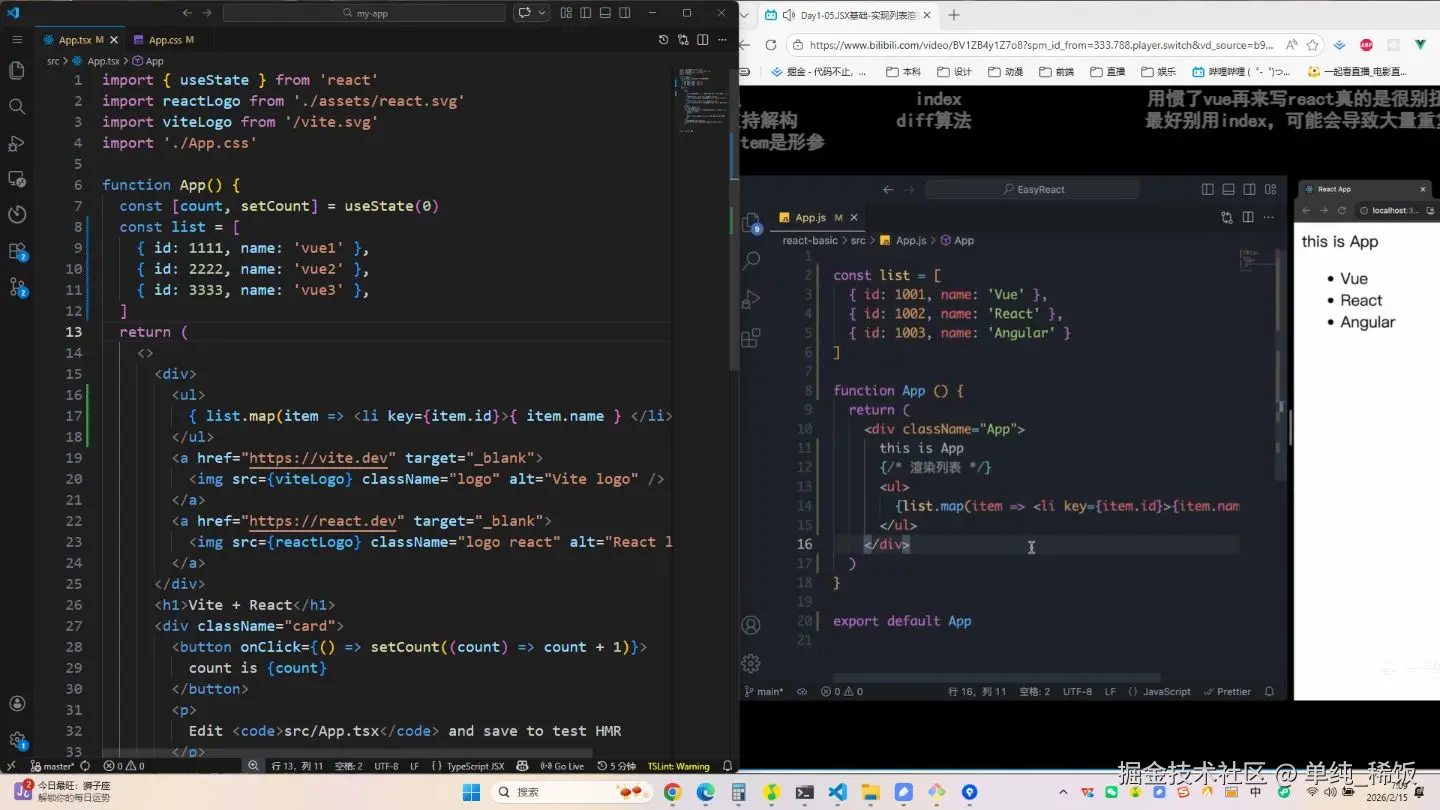Open the https://vite.dev link in the code
This screenshot has width=1440, height=810.
(318, 458)
